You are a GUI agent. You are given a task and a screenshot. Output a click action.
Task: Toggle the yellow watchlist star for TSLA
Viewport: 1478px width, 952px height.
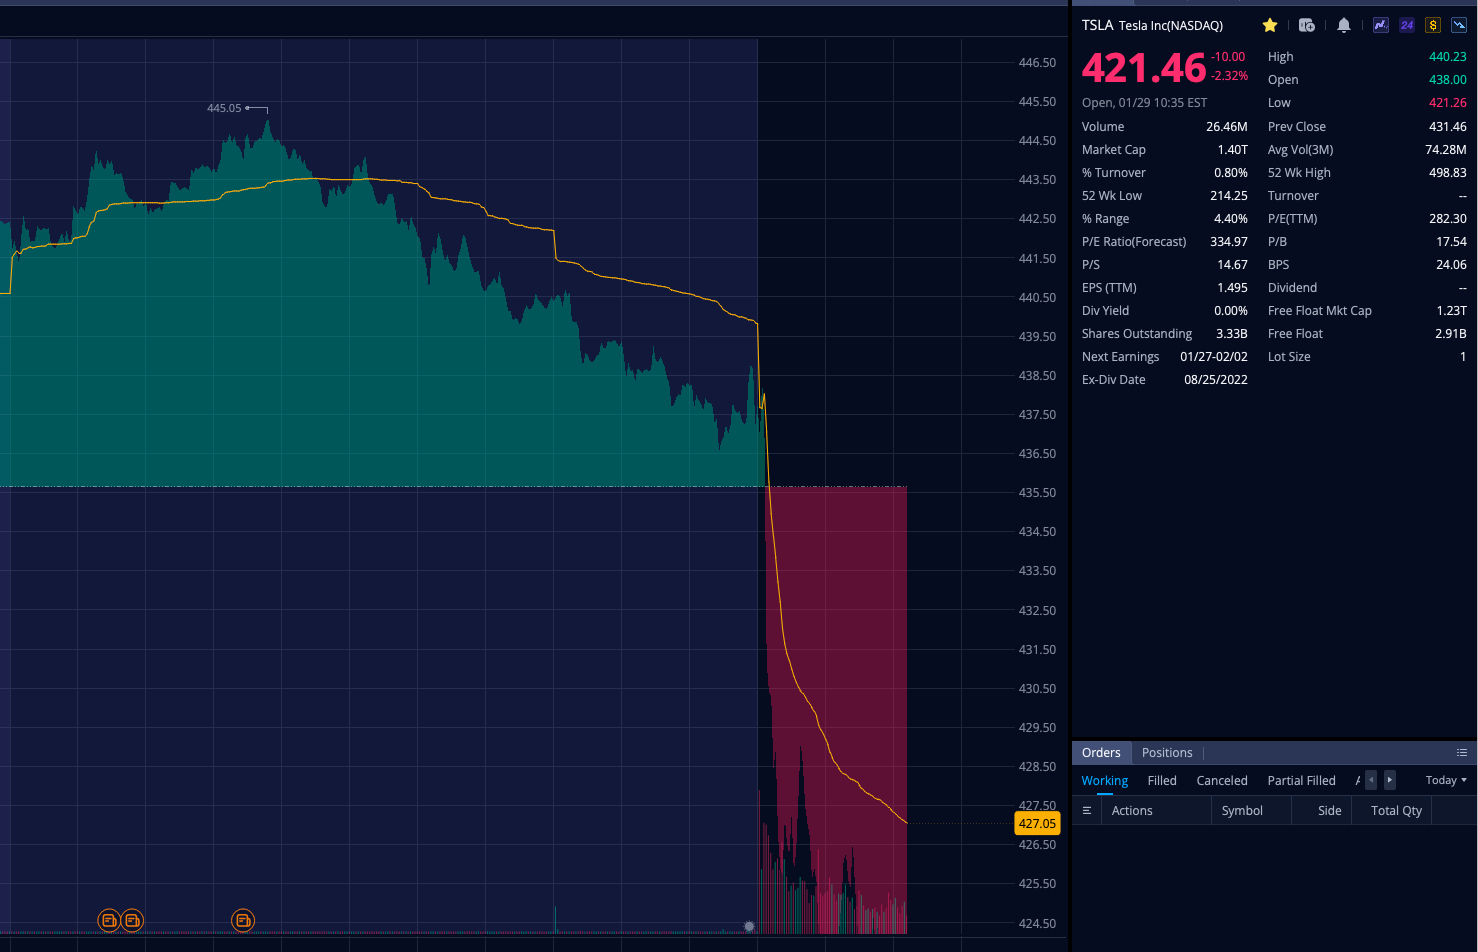coord(1270,25)
